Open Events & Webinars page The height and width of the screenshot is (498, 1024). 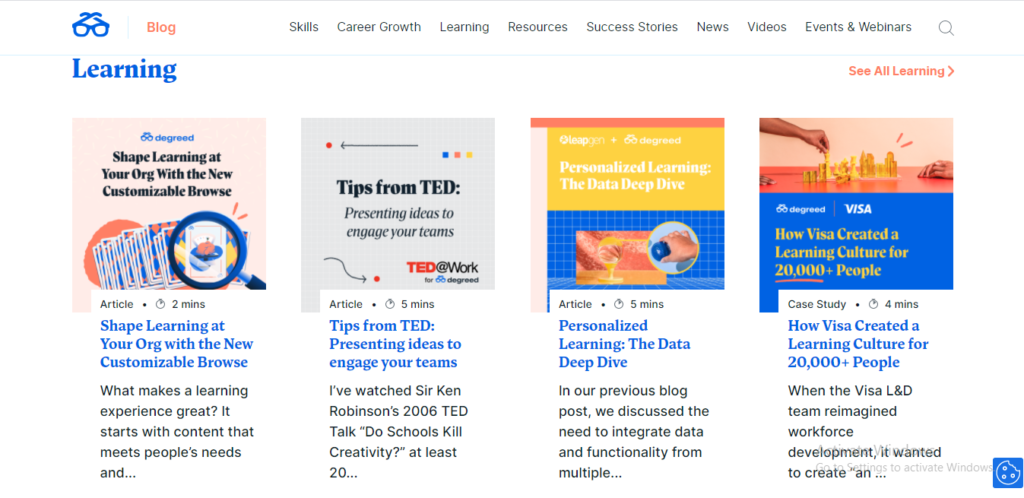pos(858,27)
